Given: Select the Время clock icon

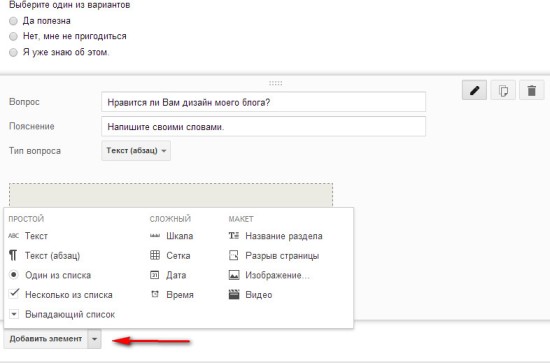Looking at the screenshot, I should [155, 294].
